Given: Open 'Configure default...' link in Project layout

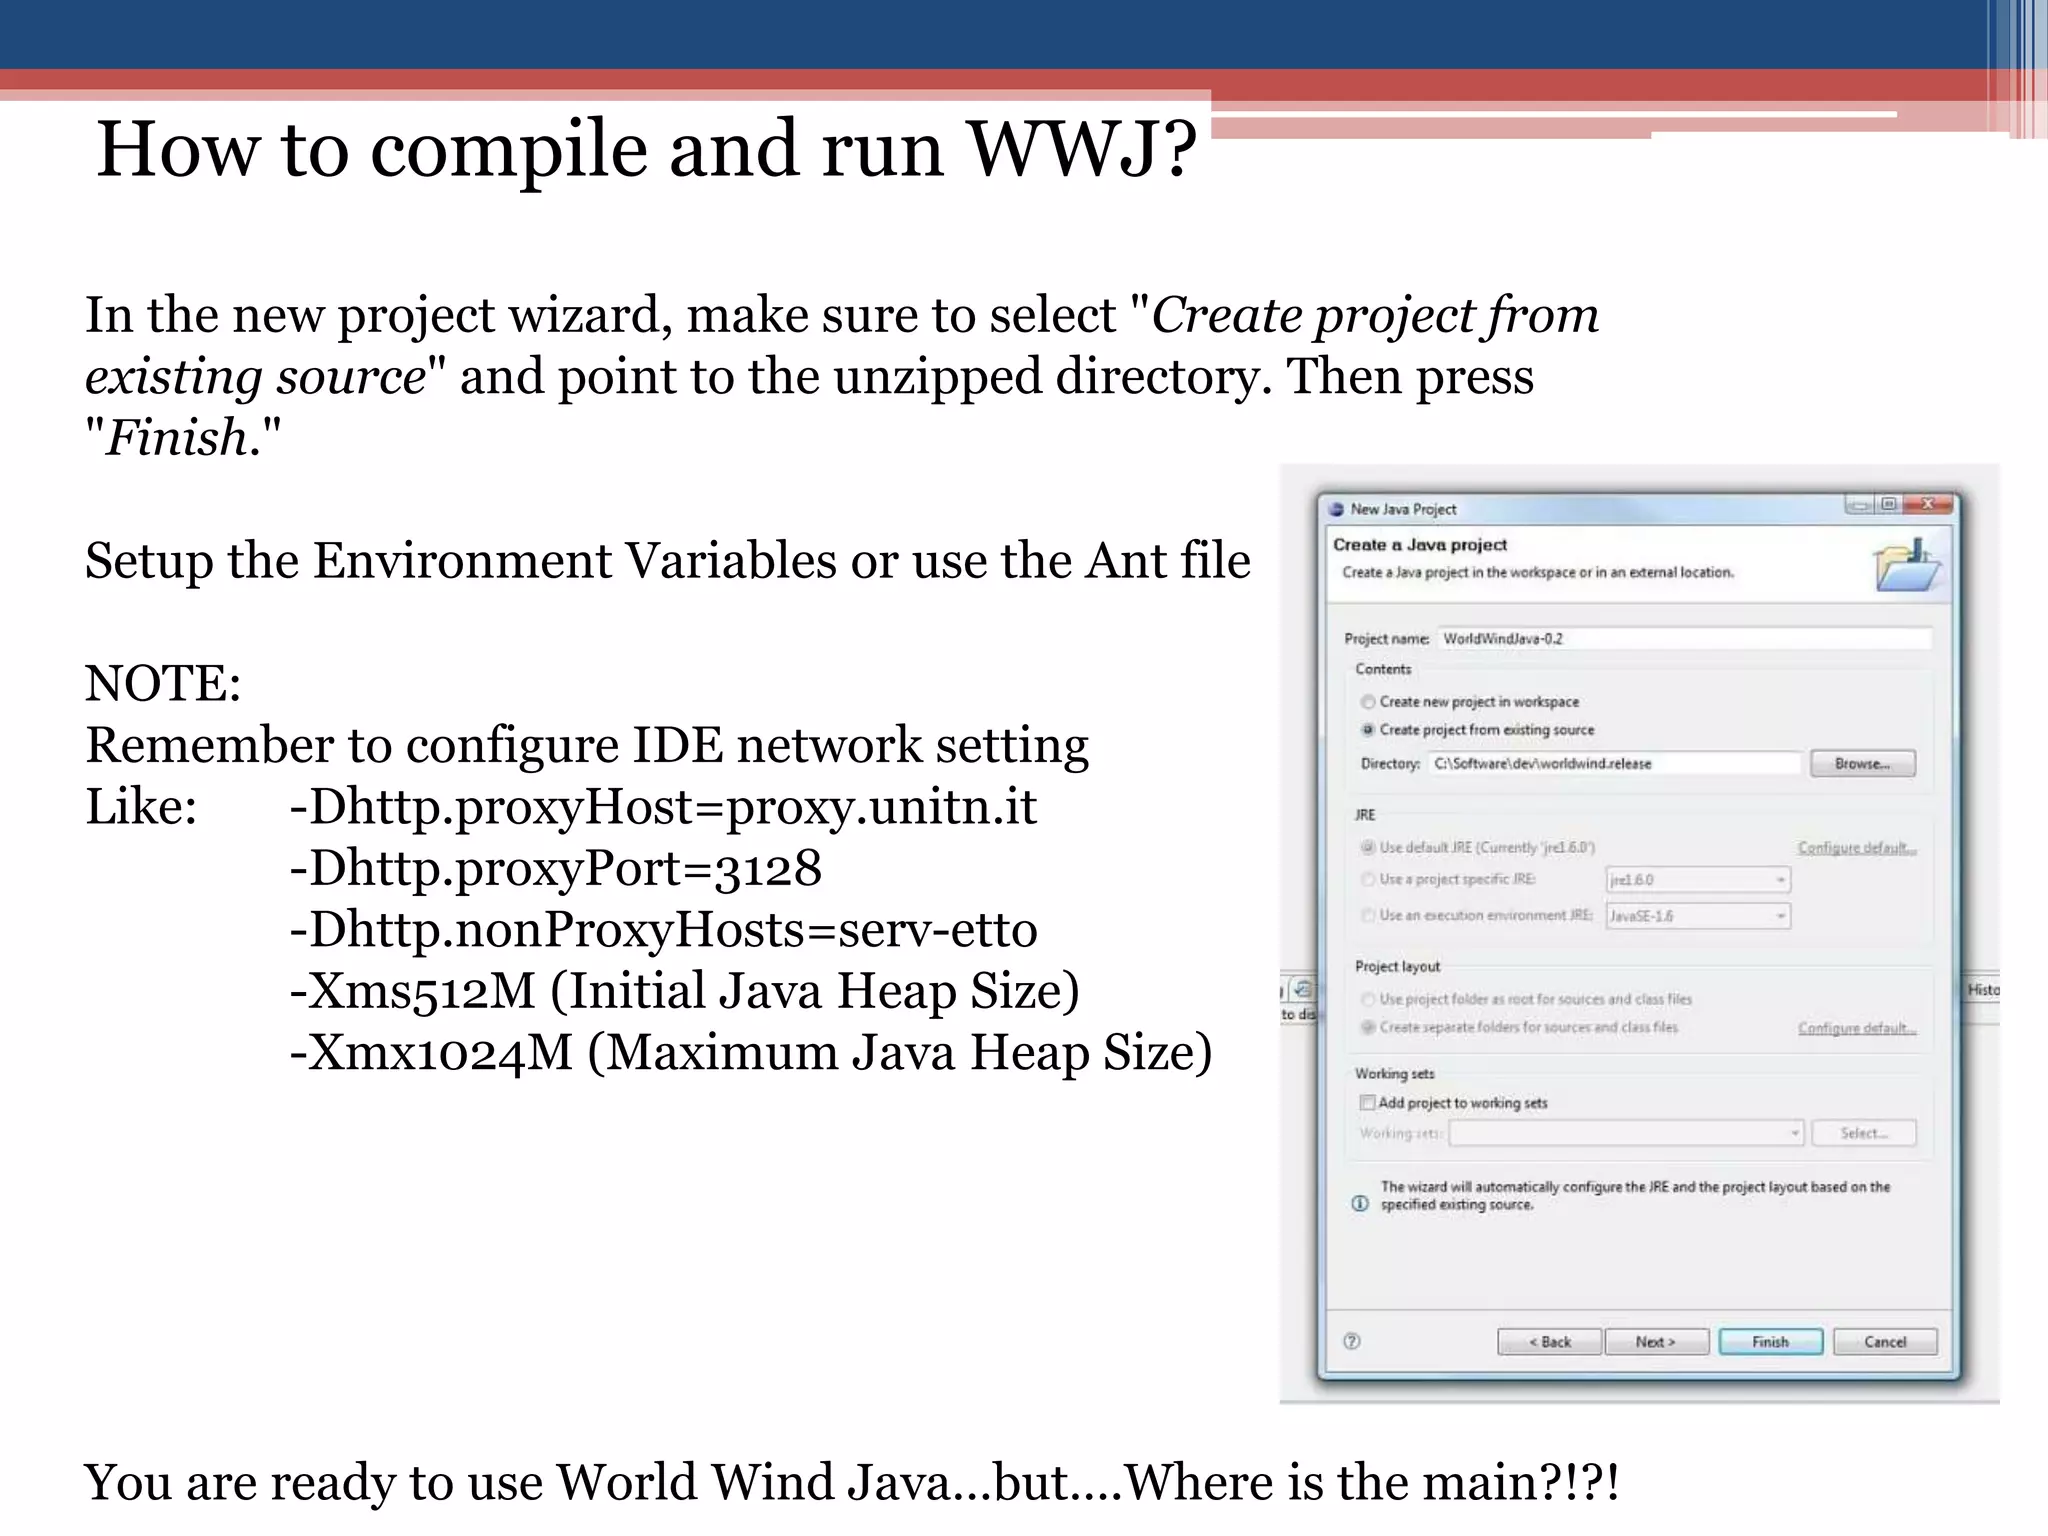Looking at the screenshot, I should (1857, 1028).
